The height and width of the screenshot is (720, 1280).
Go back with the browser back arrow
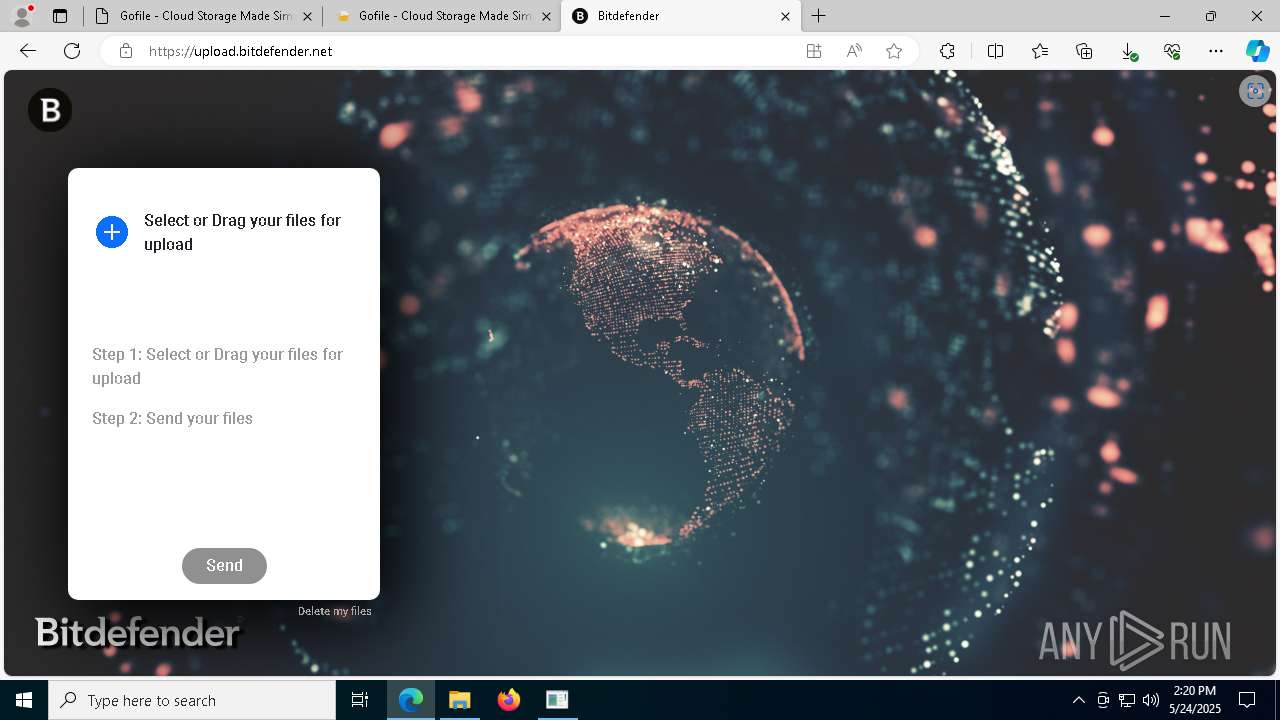pos(28,51)
